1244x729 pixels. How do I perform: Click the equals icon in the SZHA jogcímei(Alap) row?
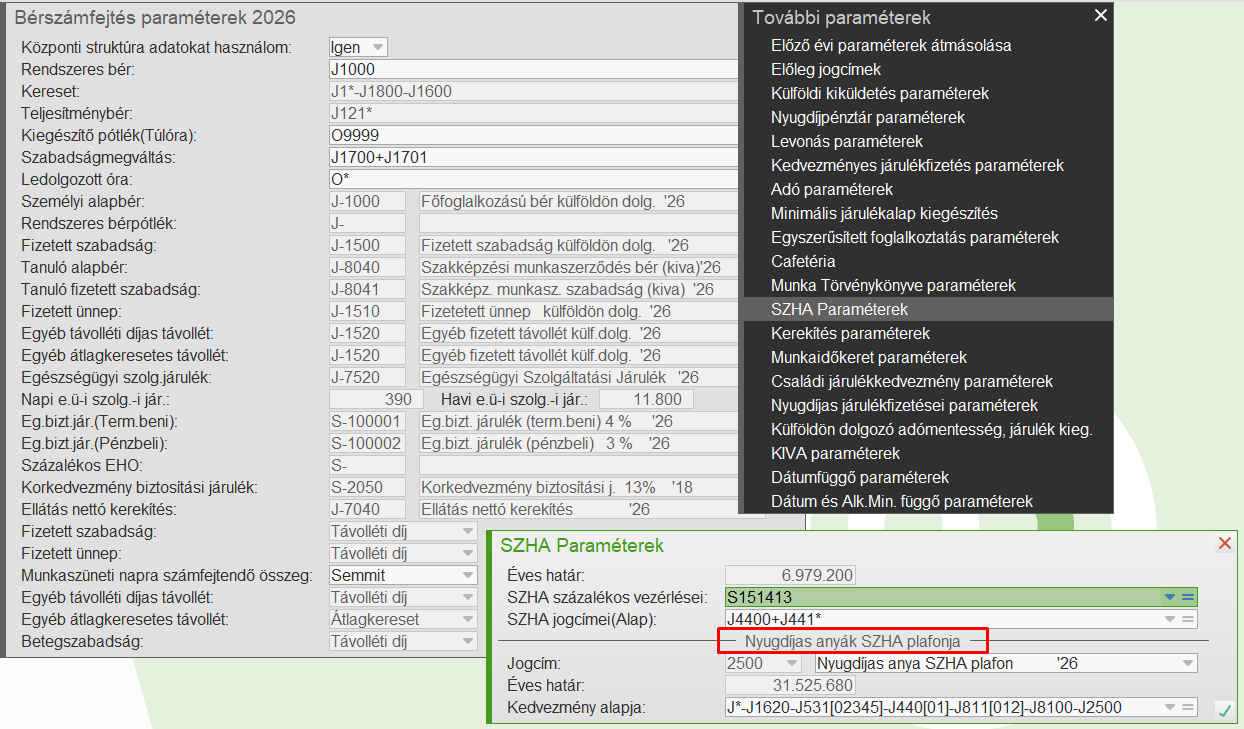1189,620
